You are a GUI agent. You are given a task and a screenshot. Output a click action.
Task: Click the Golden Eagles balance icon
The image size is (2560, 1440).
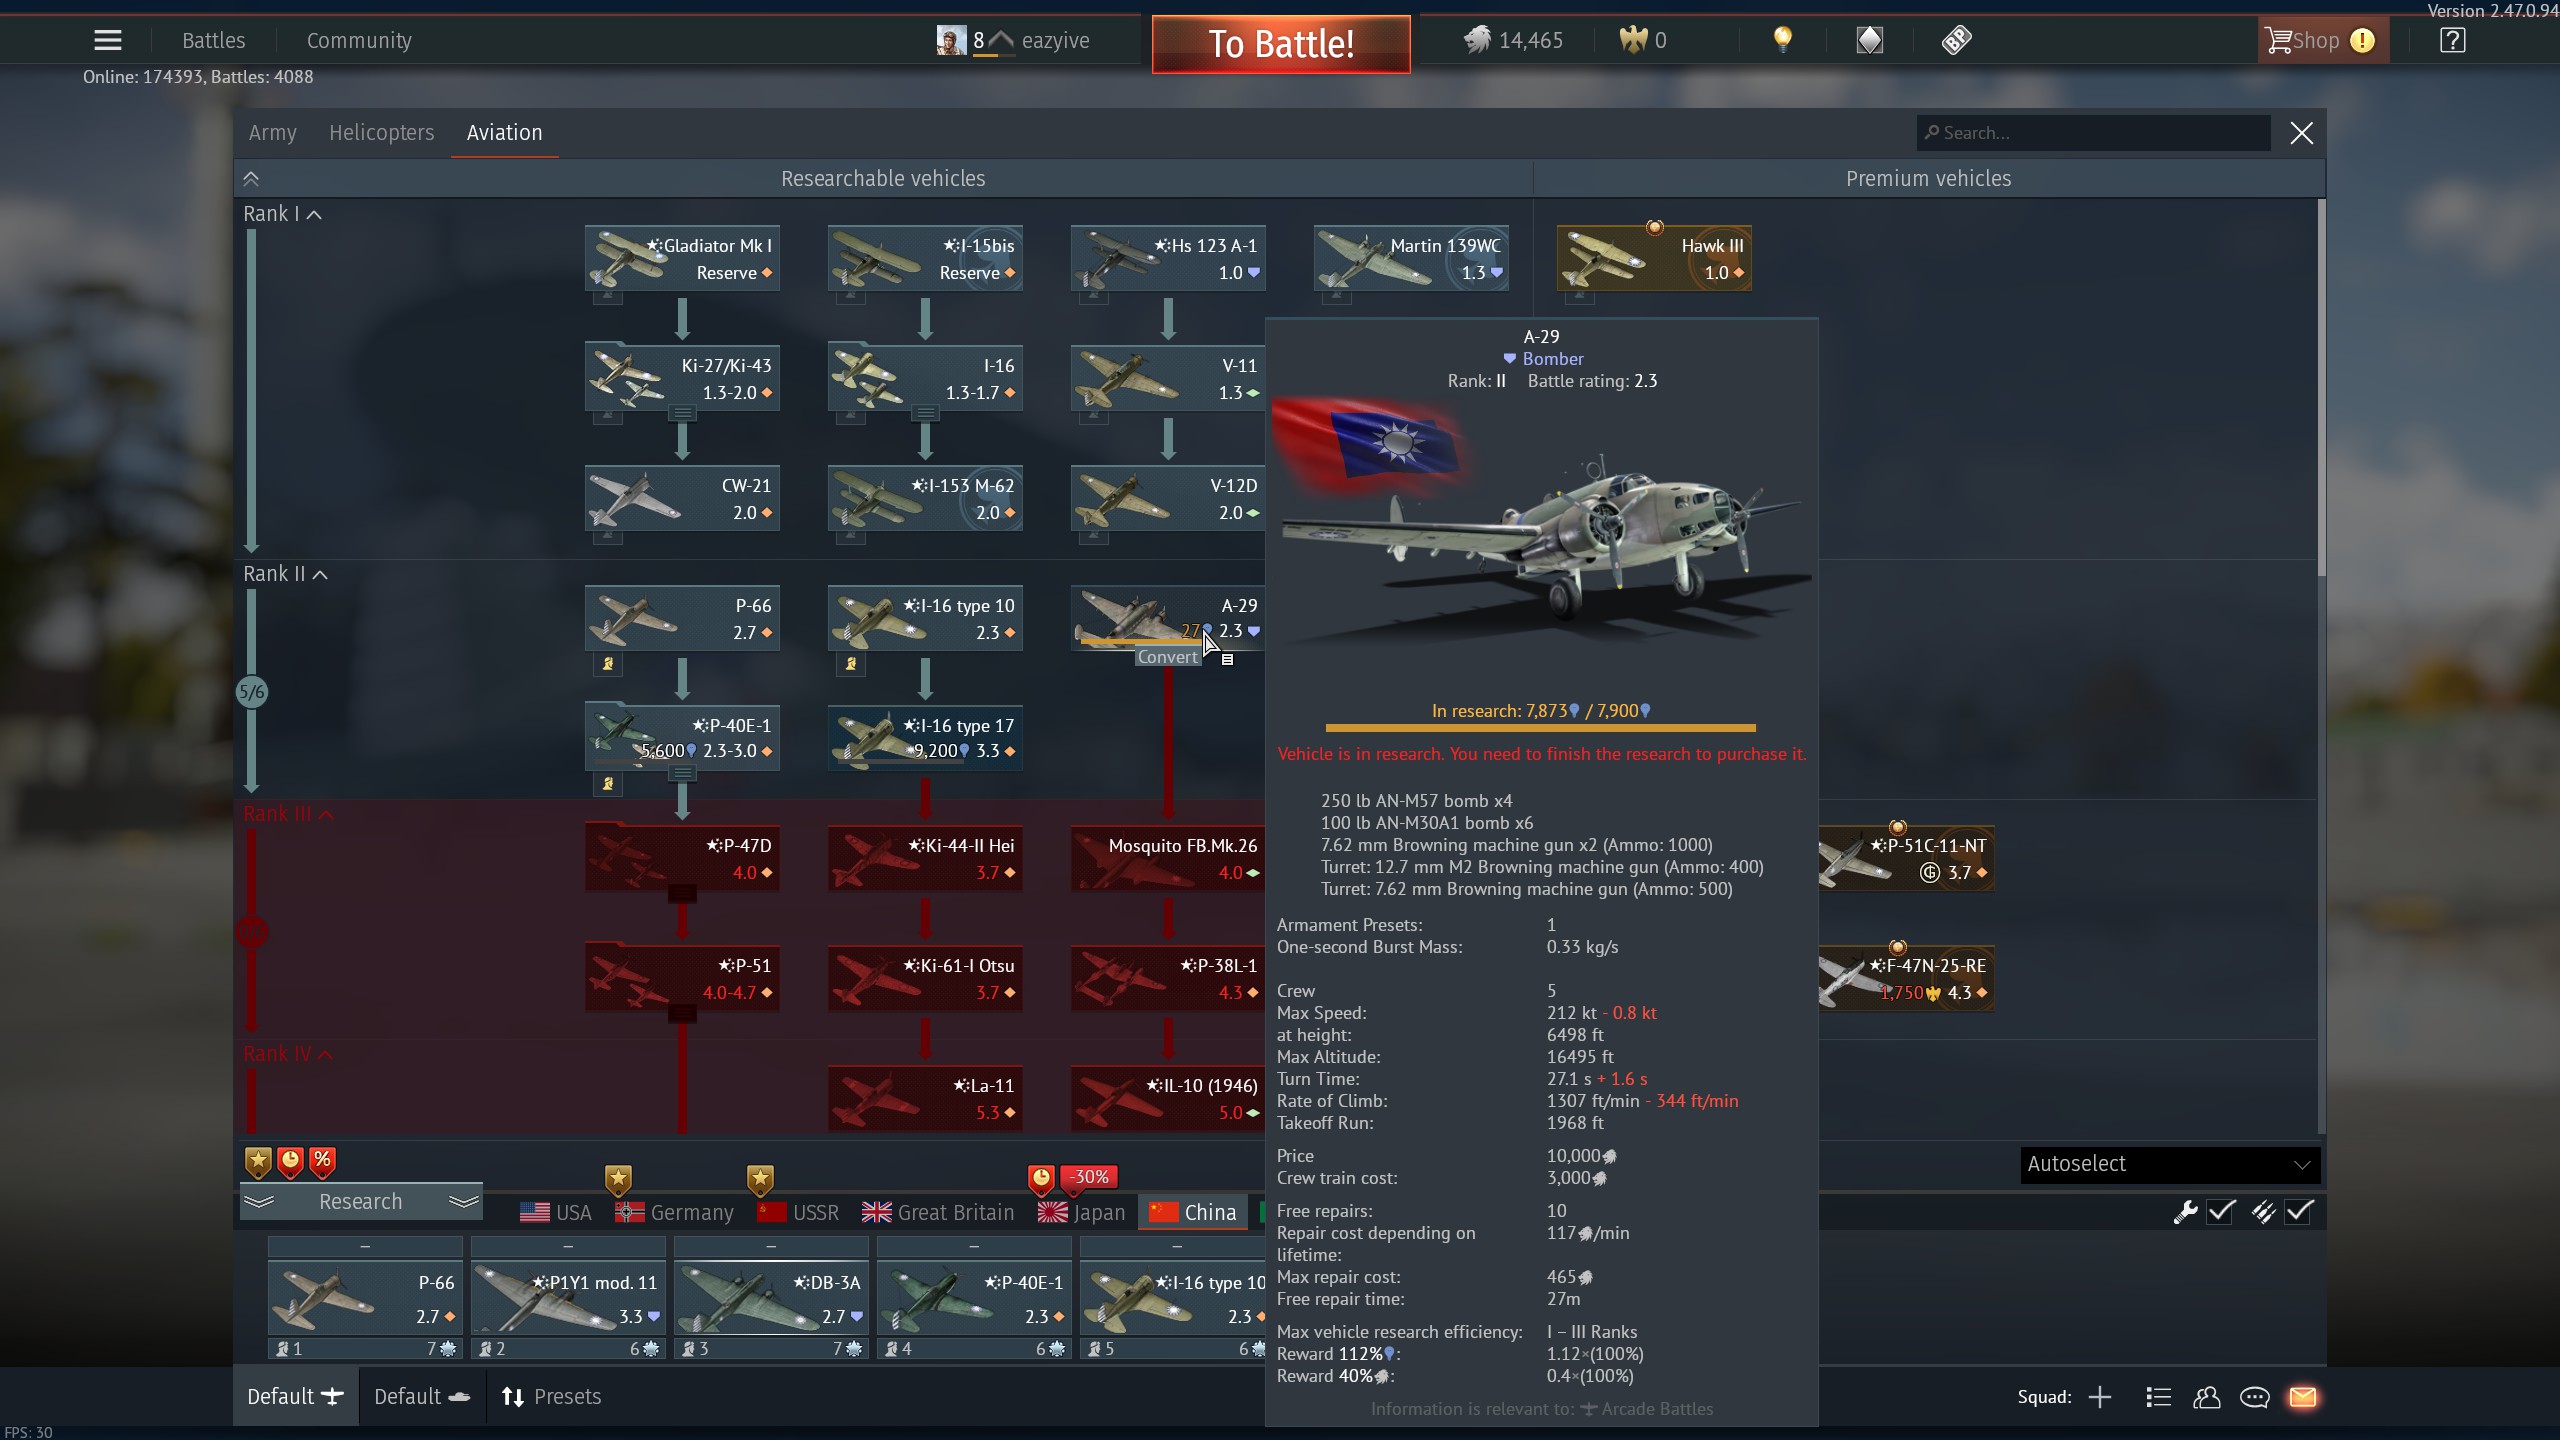(1633, 40)
